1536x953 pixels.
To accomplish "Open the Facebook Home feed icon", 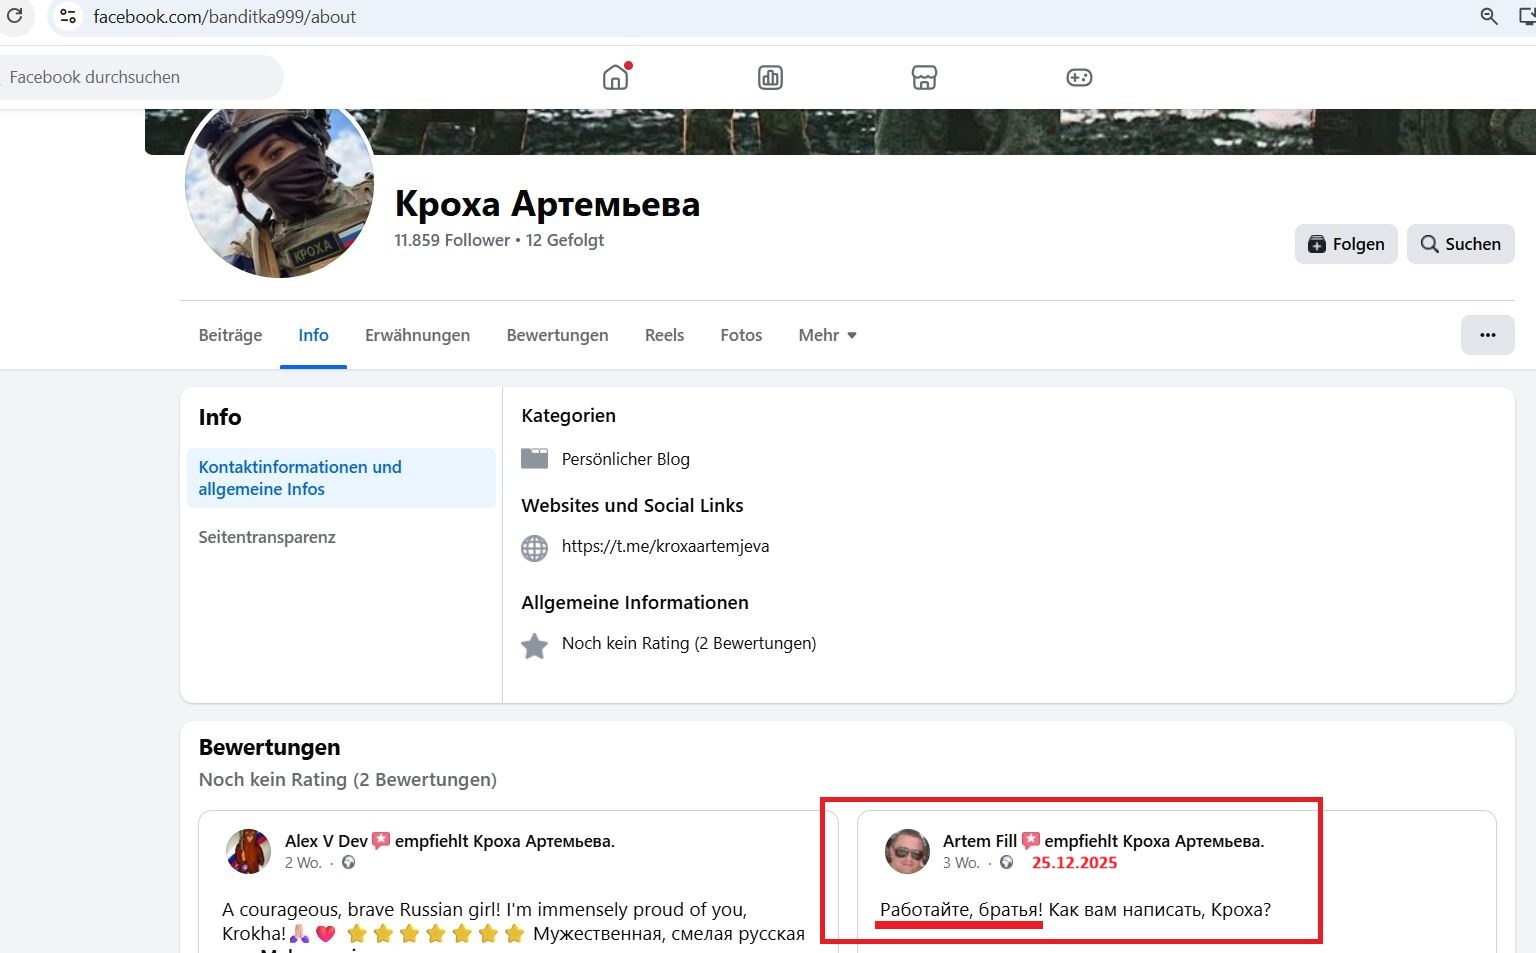I will tap(614, 76).
